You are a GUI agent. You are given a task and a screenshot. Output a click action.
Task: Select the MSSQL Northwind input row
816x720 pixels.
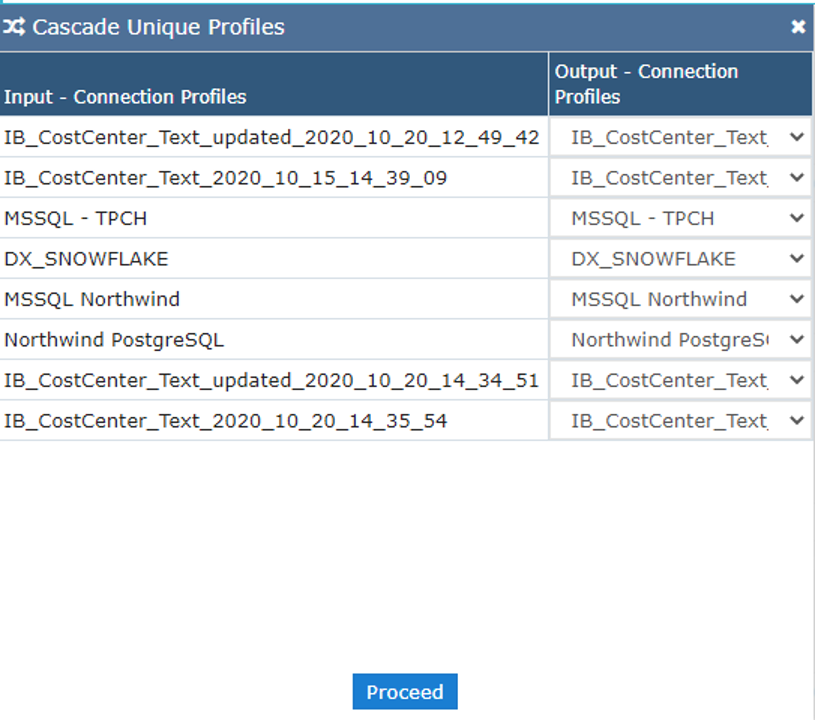(88, 299)
